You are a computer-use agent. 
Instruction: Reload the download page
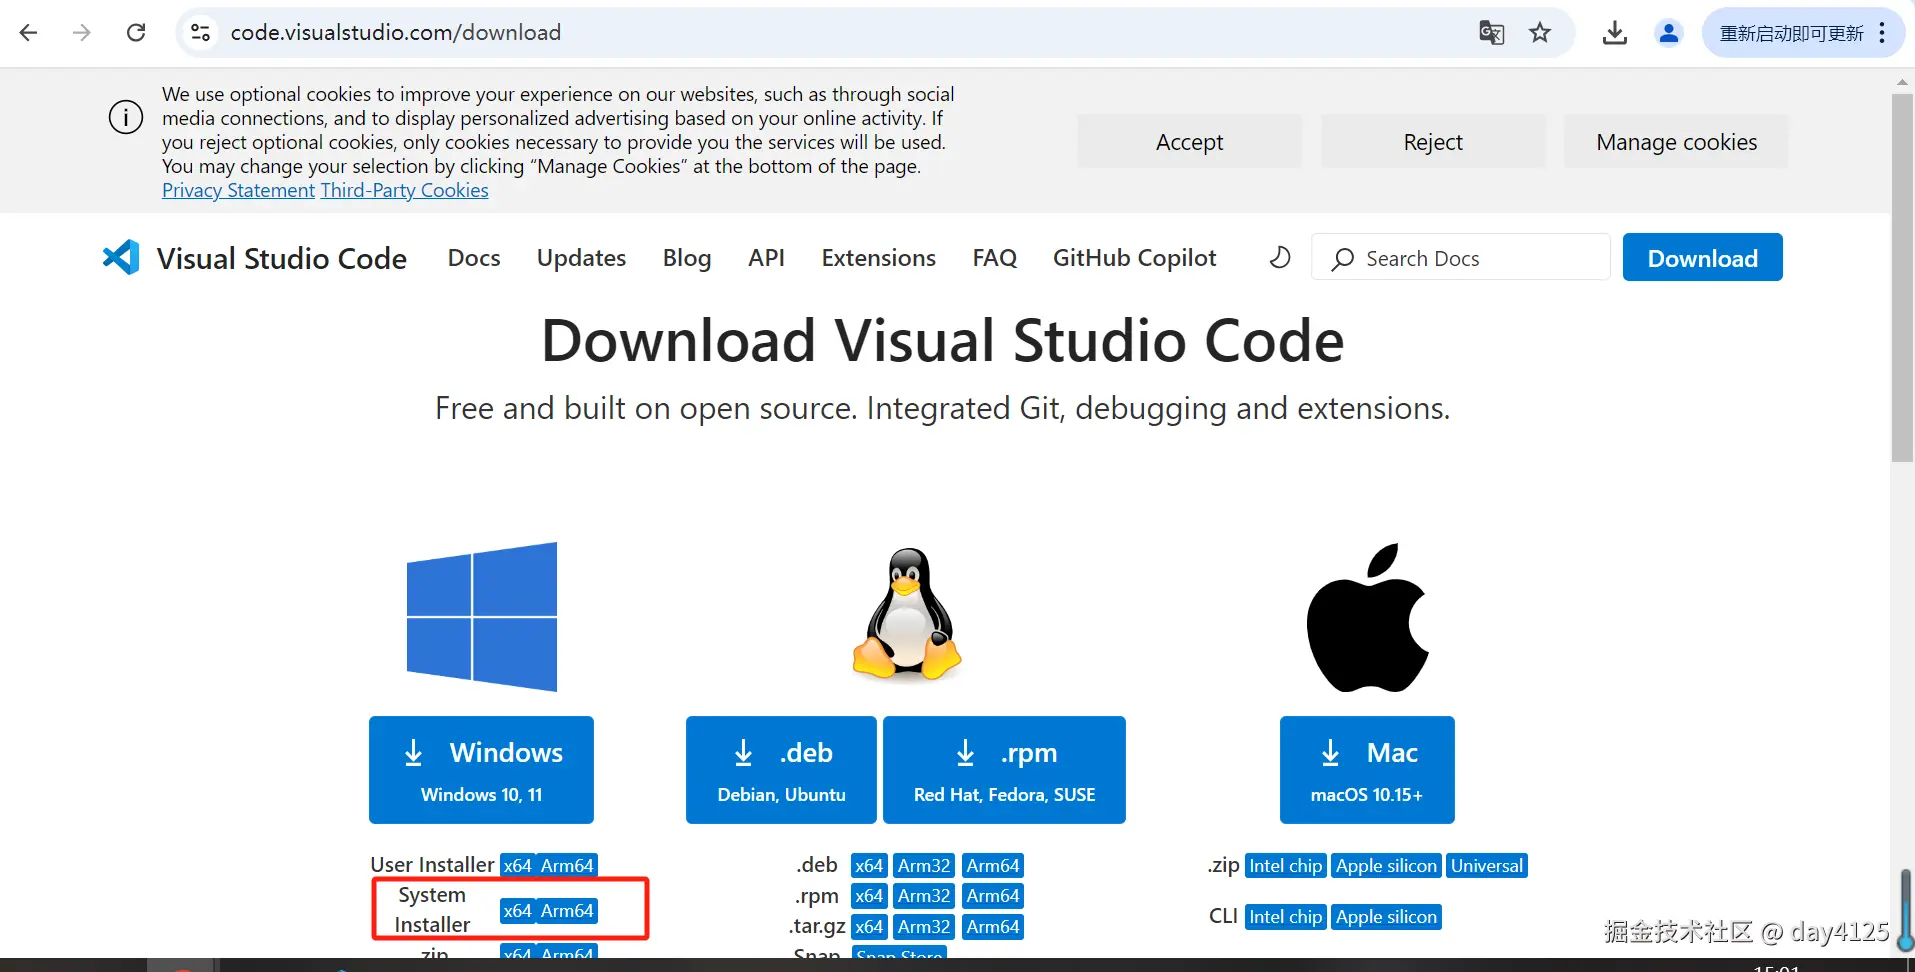[x=136, y=33]
